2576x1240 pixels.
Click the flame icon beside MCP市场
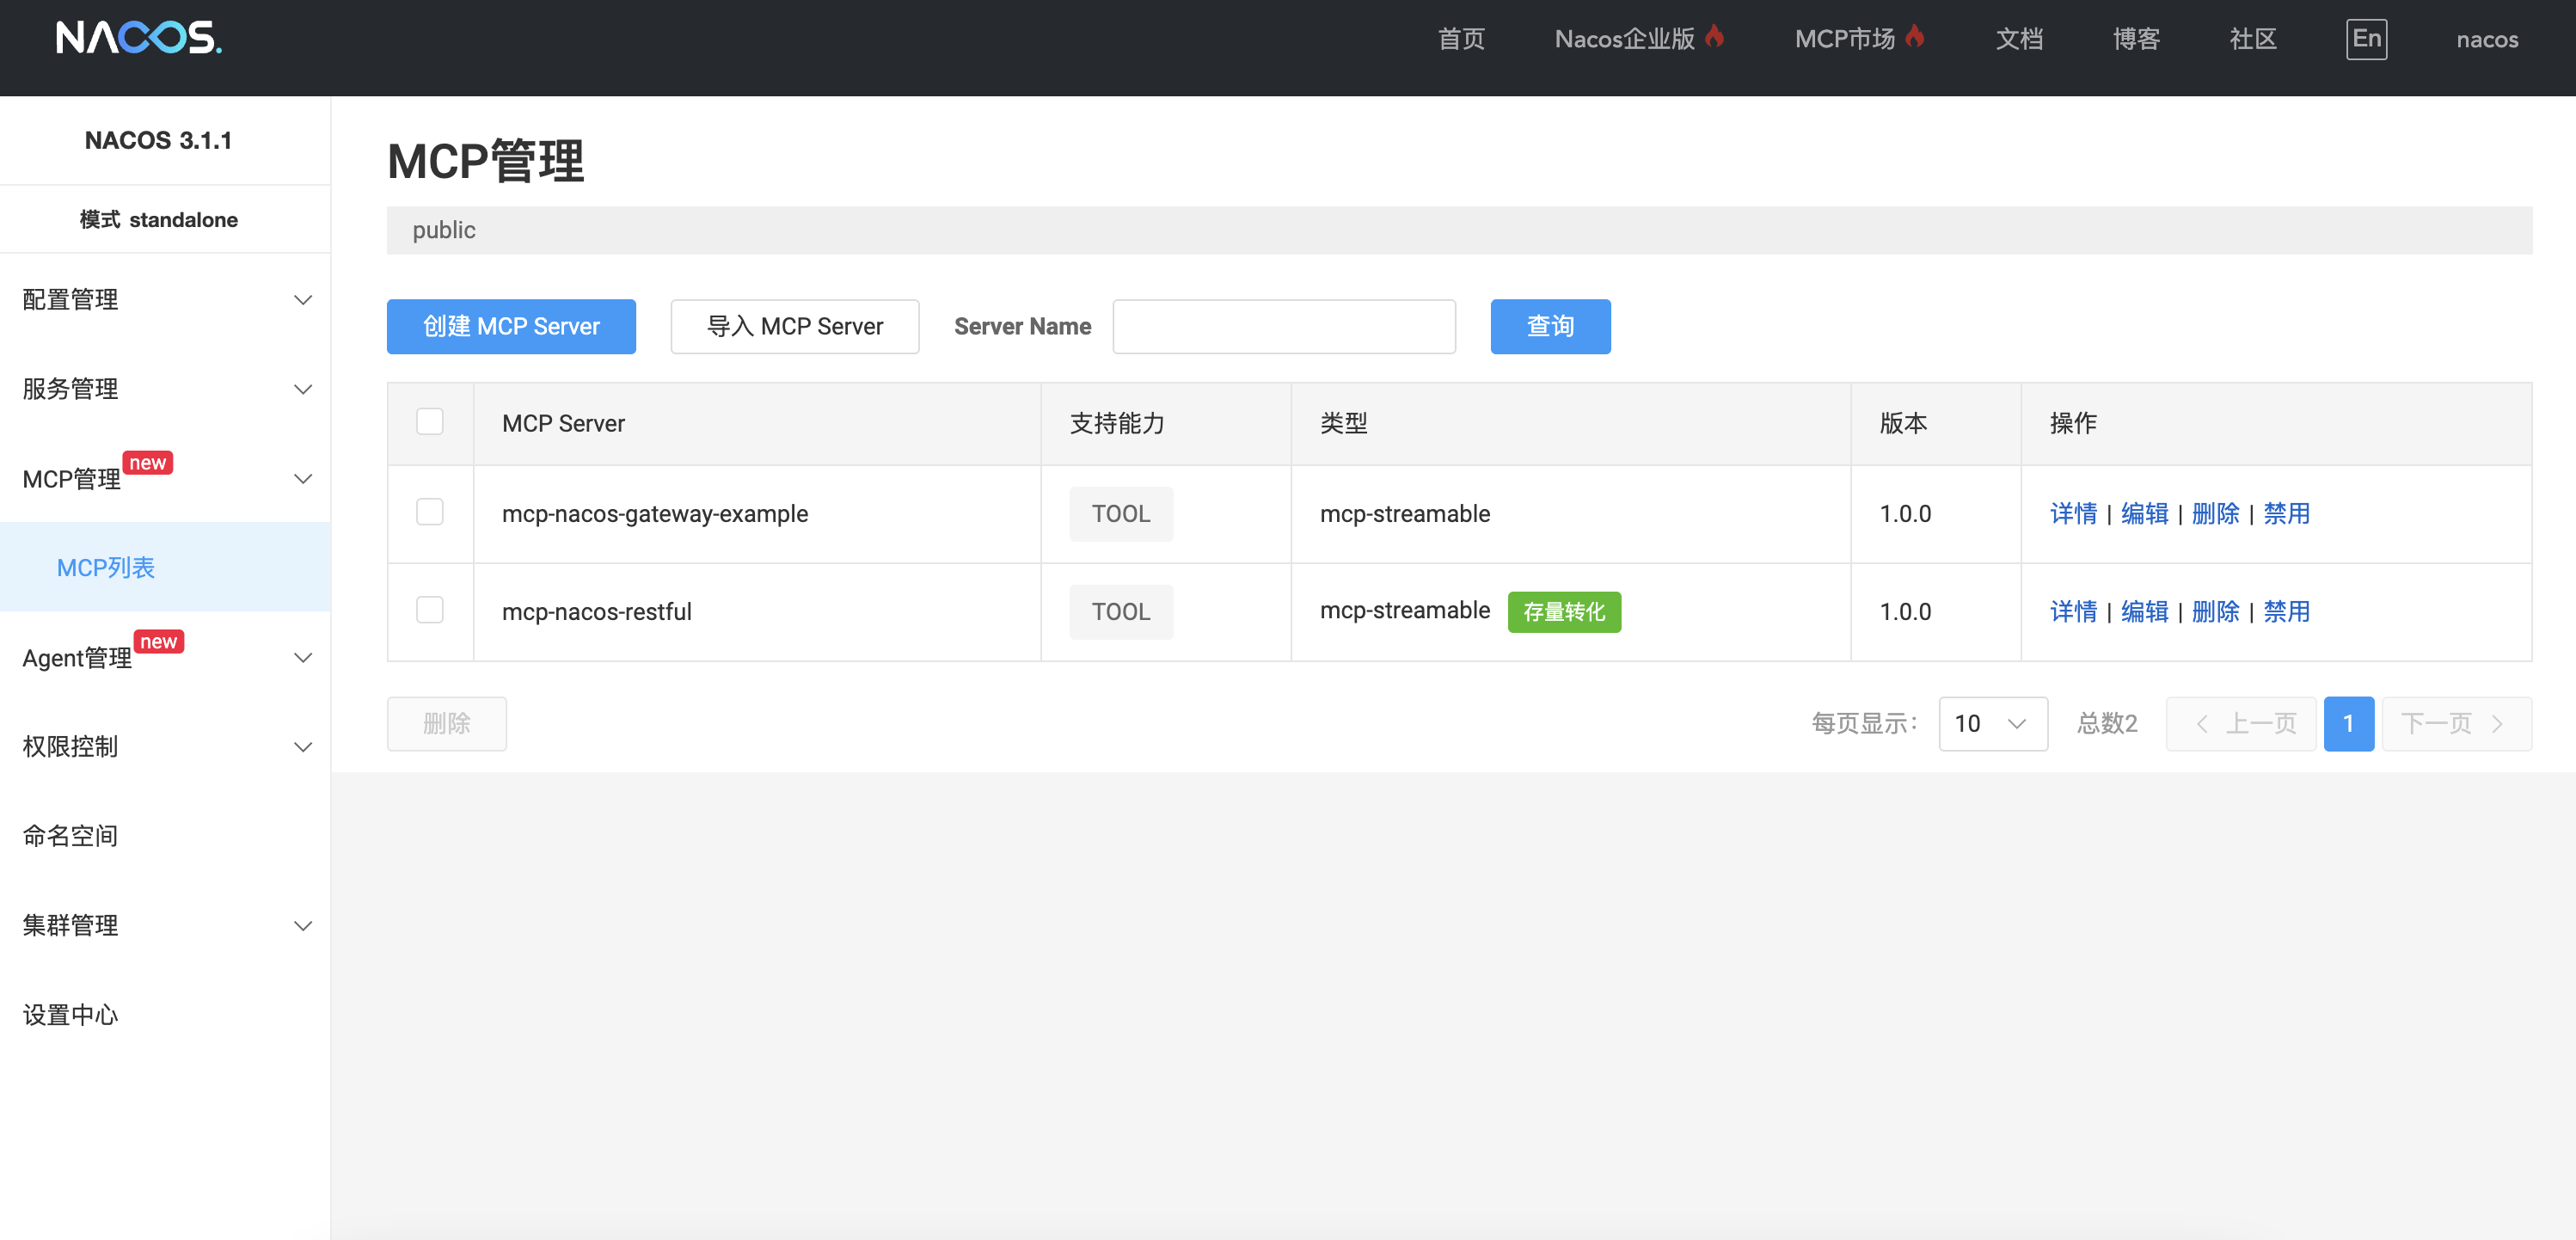tap(1914, 37)
